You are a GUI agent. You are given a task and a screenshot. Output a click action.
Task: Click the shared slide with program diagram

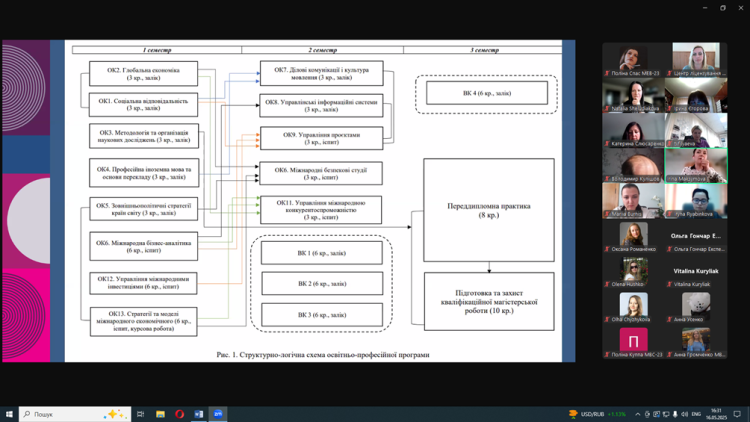(x=319, y=200)
